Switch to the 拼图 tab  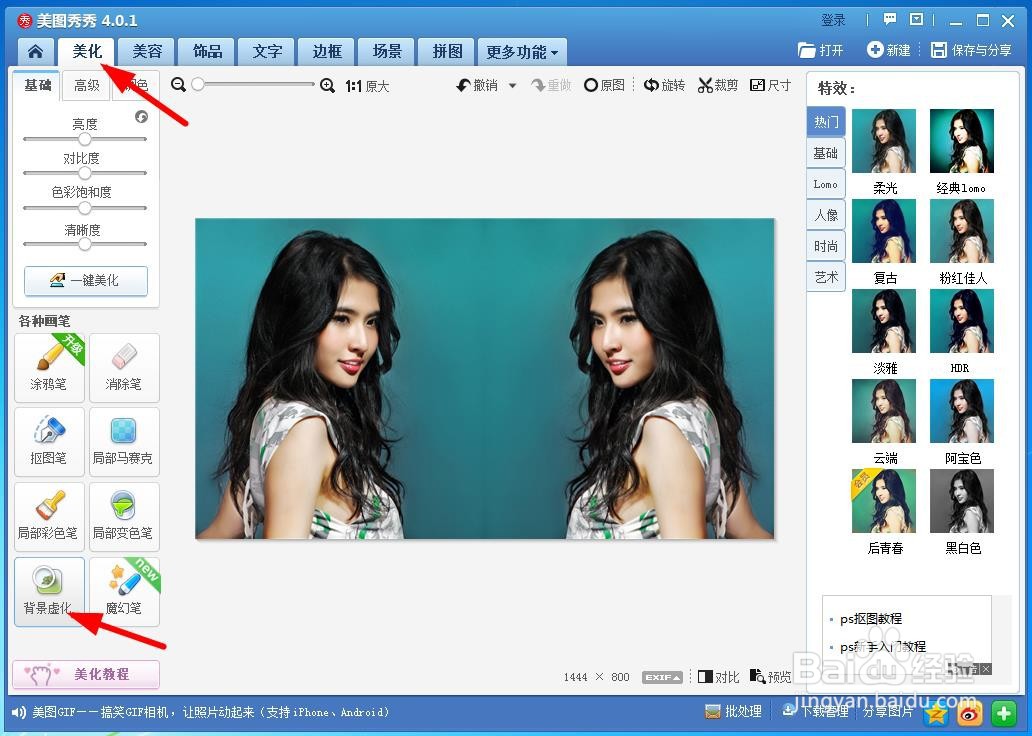(448, 51)
